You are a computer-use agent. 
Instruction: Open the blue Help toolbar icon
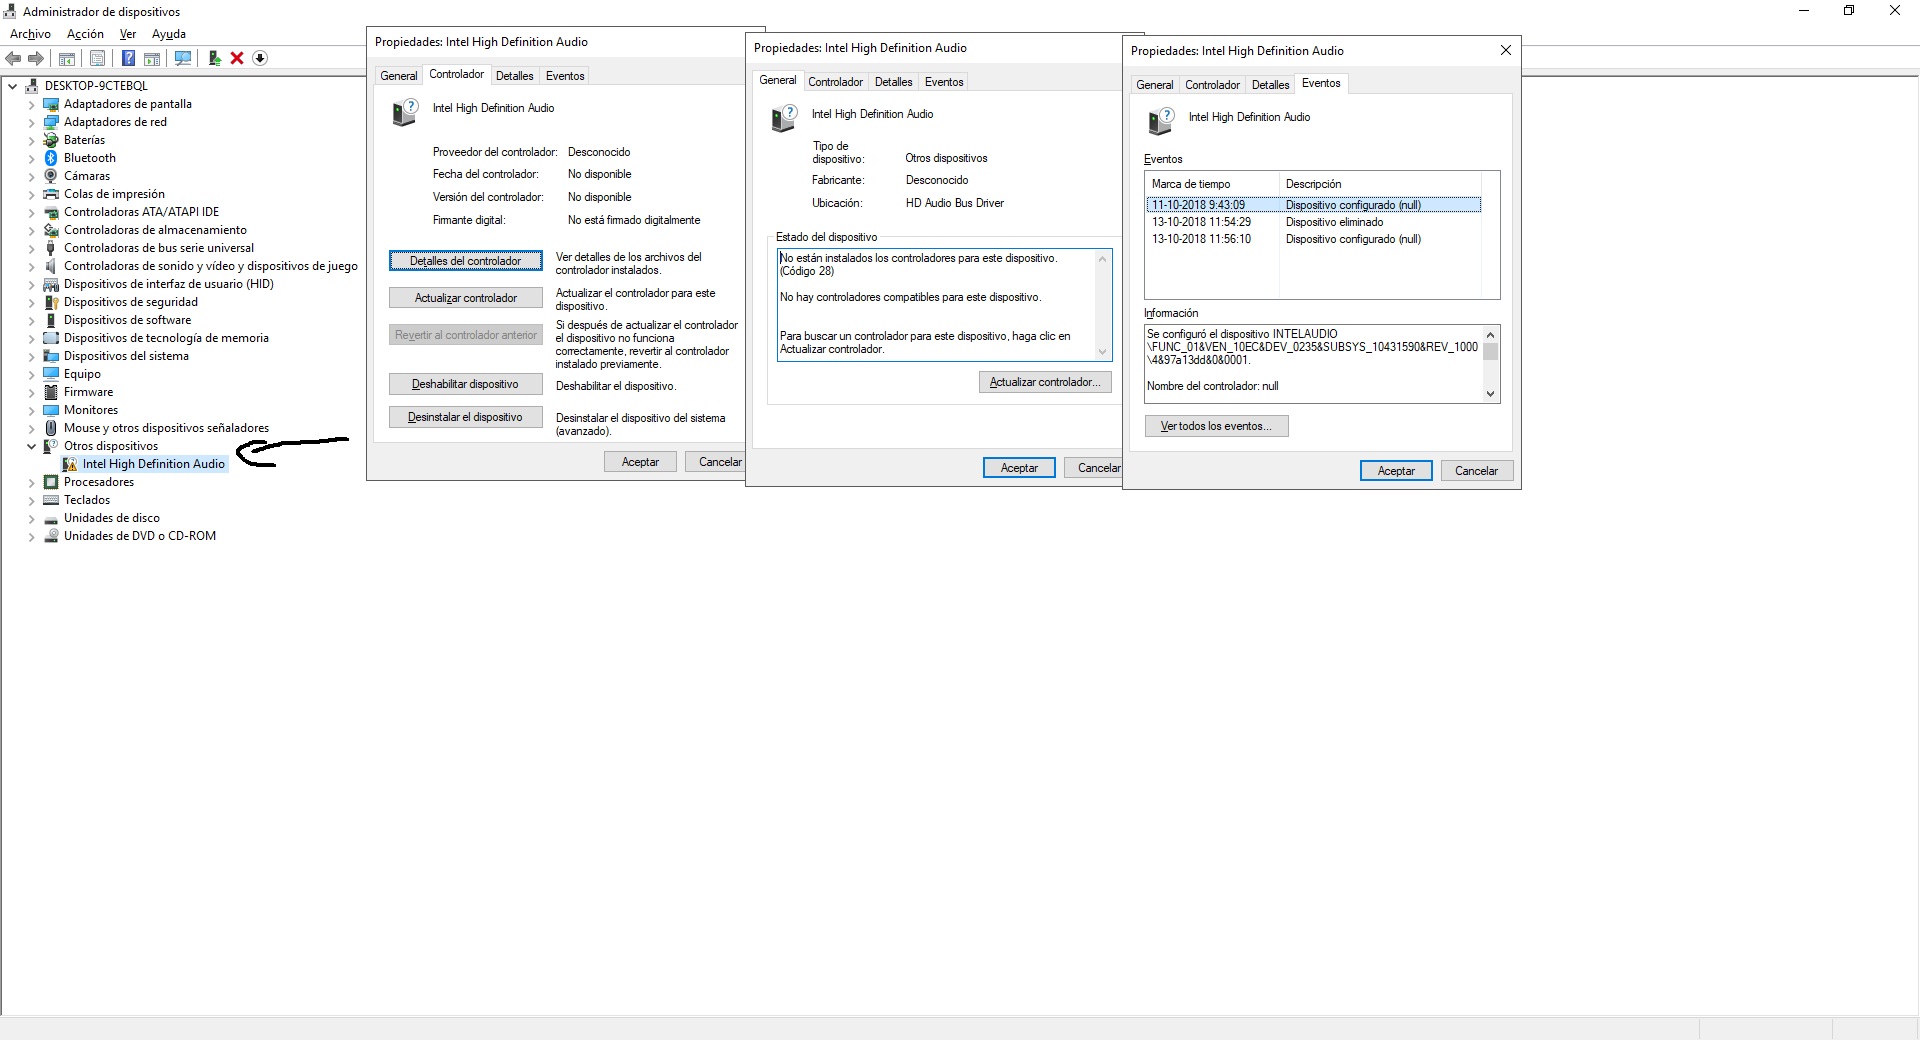(x=128, y=58)
